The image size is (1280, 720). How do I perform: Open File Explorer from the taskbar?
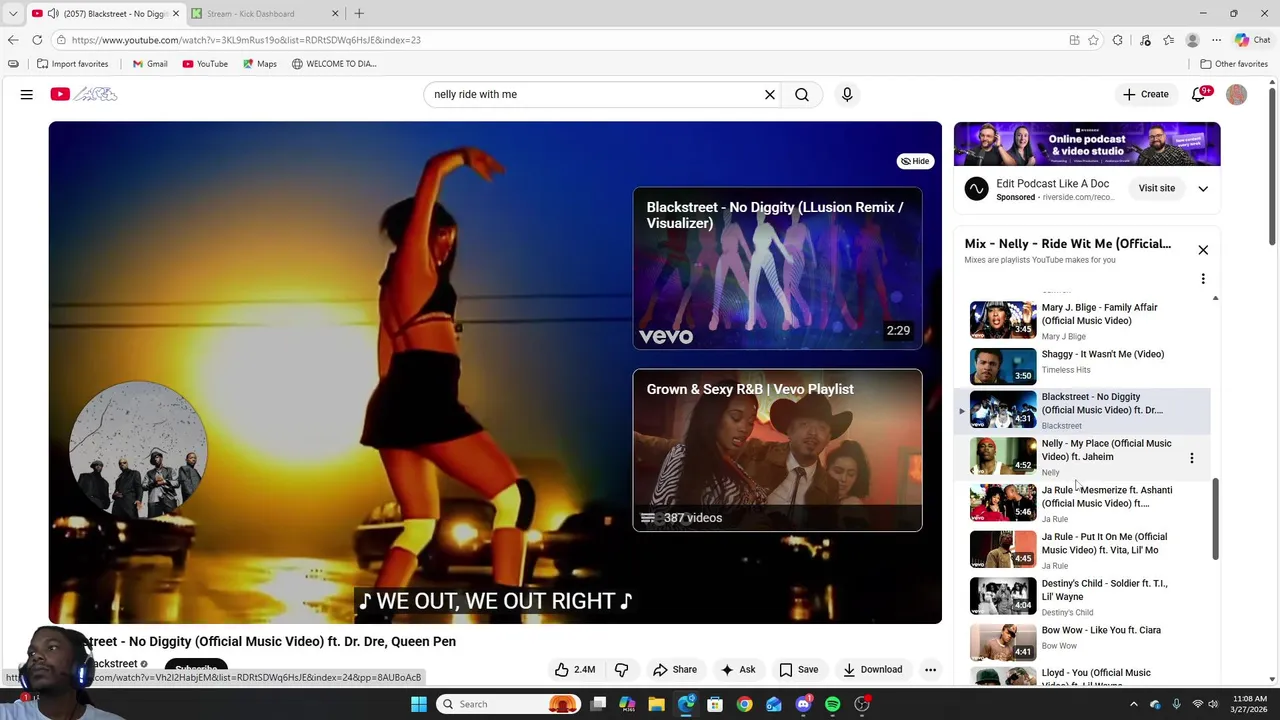tap(656, 704)
